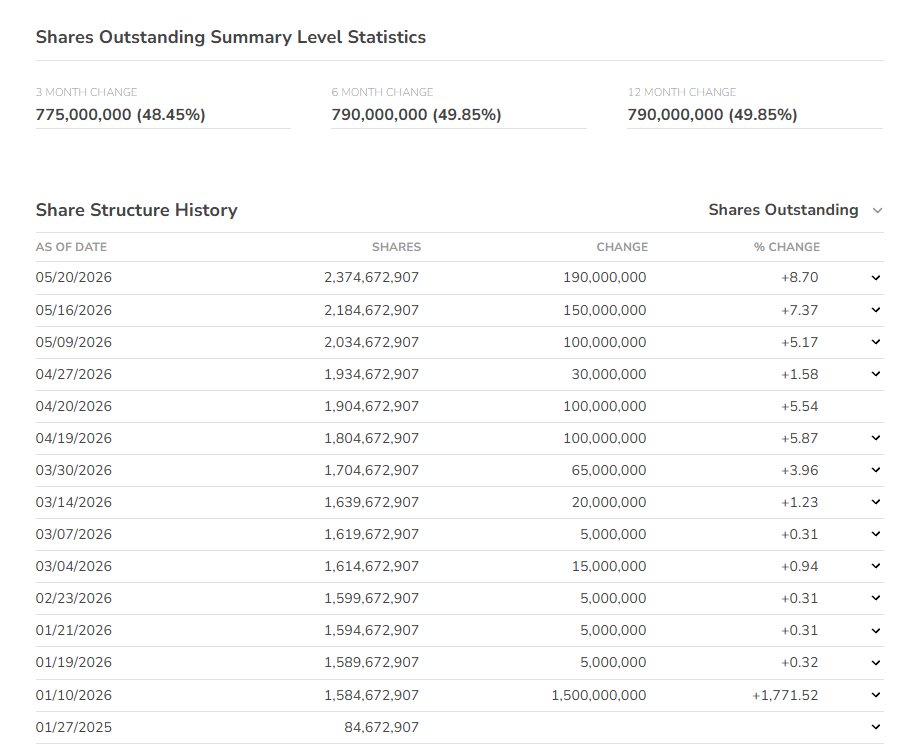The height and width of the screenshot is (750, 911).
Task: Click the date 05/09/2026
Action: pyautogui.click(x=73, y=342)
